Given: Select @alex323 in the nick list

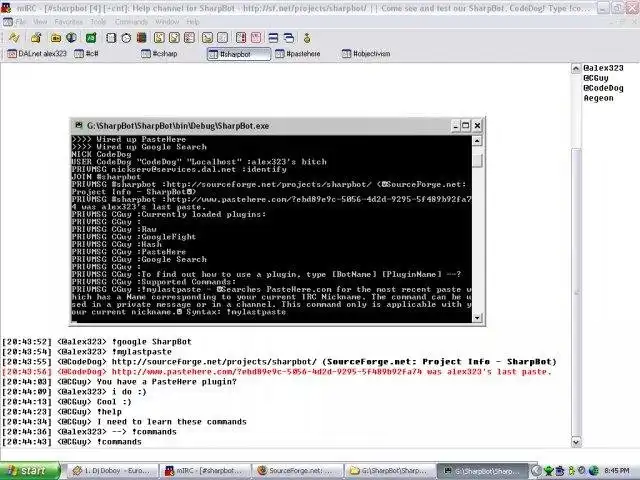Looking at the screenshot, I should click(x=603, y=68).
